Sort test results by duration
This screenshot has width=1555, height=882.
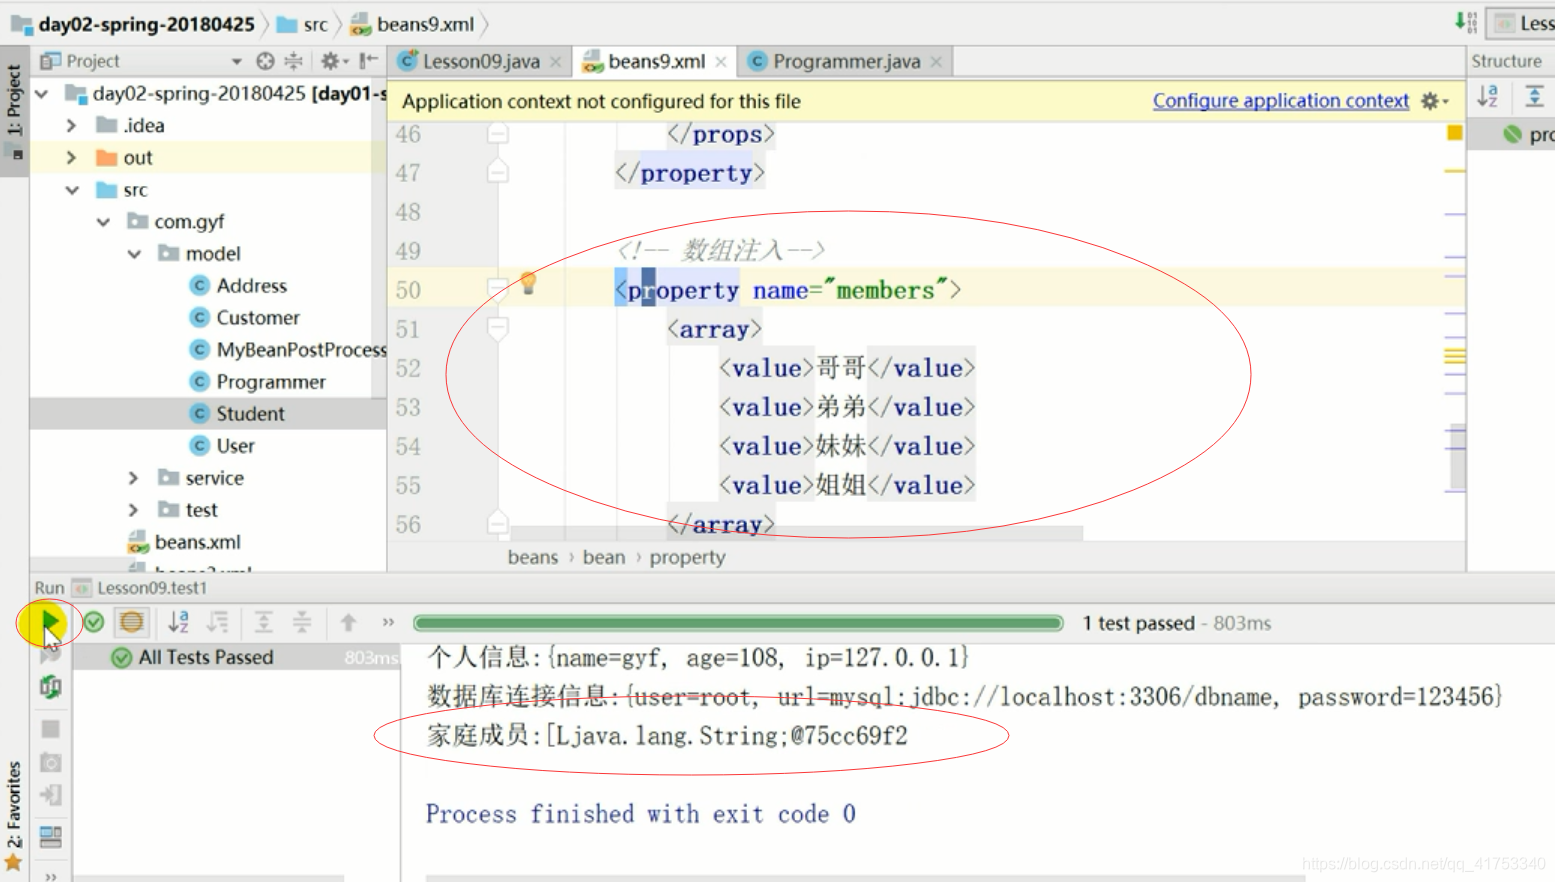tap(217, 623)
